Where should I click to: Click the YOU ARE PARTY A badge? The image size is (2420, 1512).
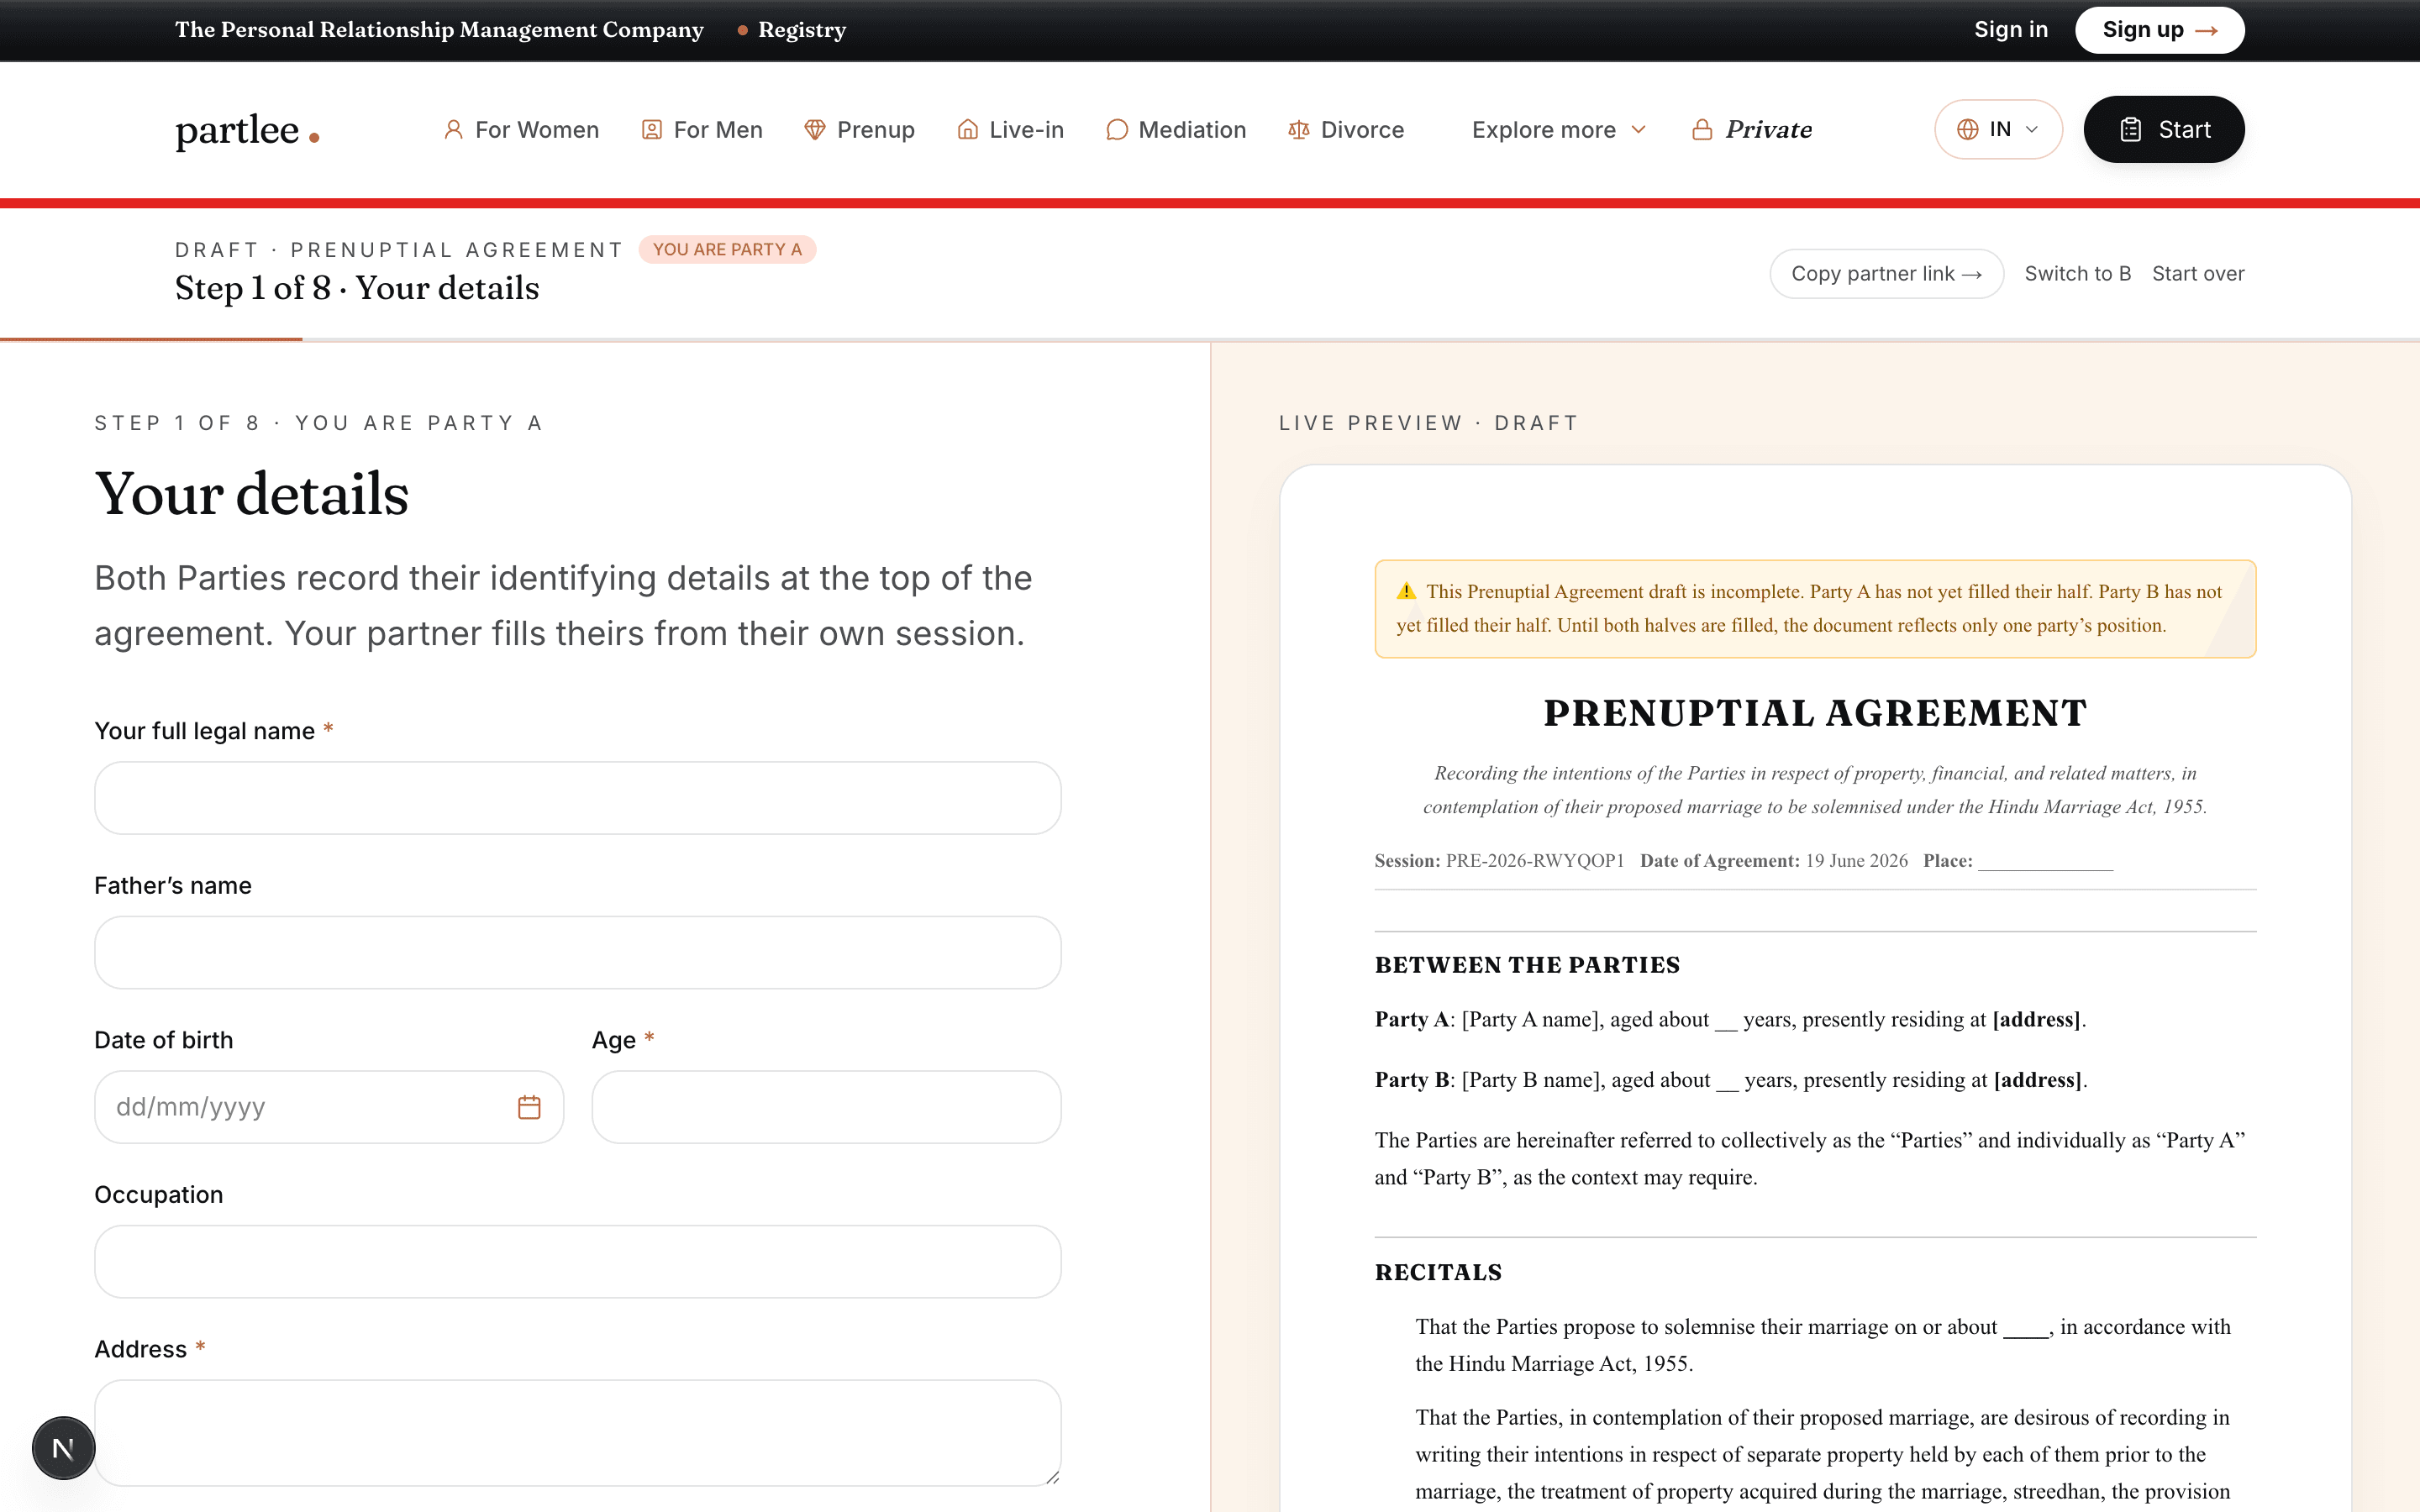pyautogui.click(x=727, y=250)
